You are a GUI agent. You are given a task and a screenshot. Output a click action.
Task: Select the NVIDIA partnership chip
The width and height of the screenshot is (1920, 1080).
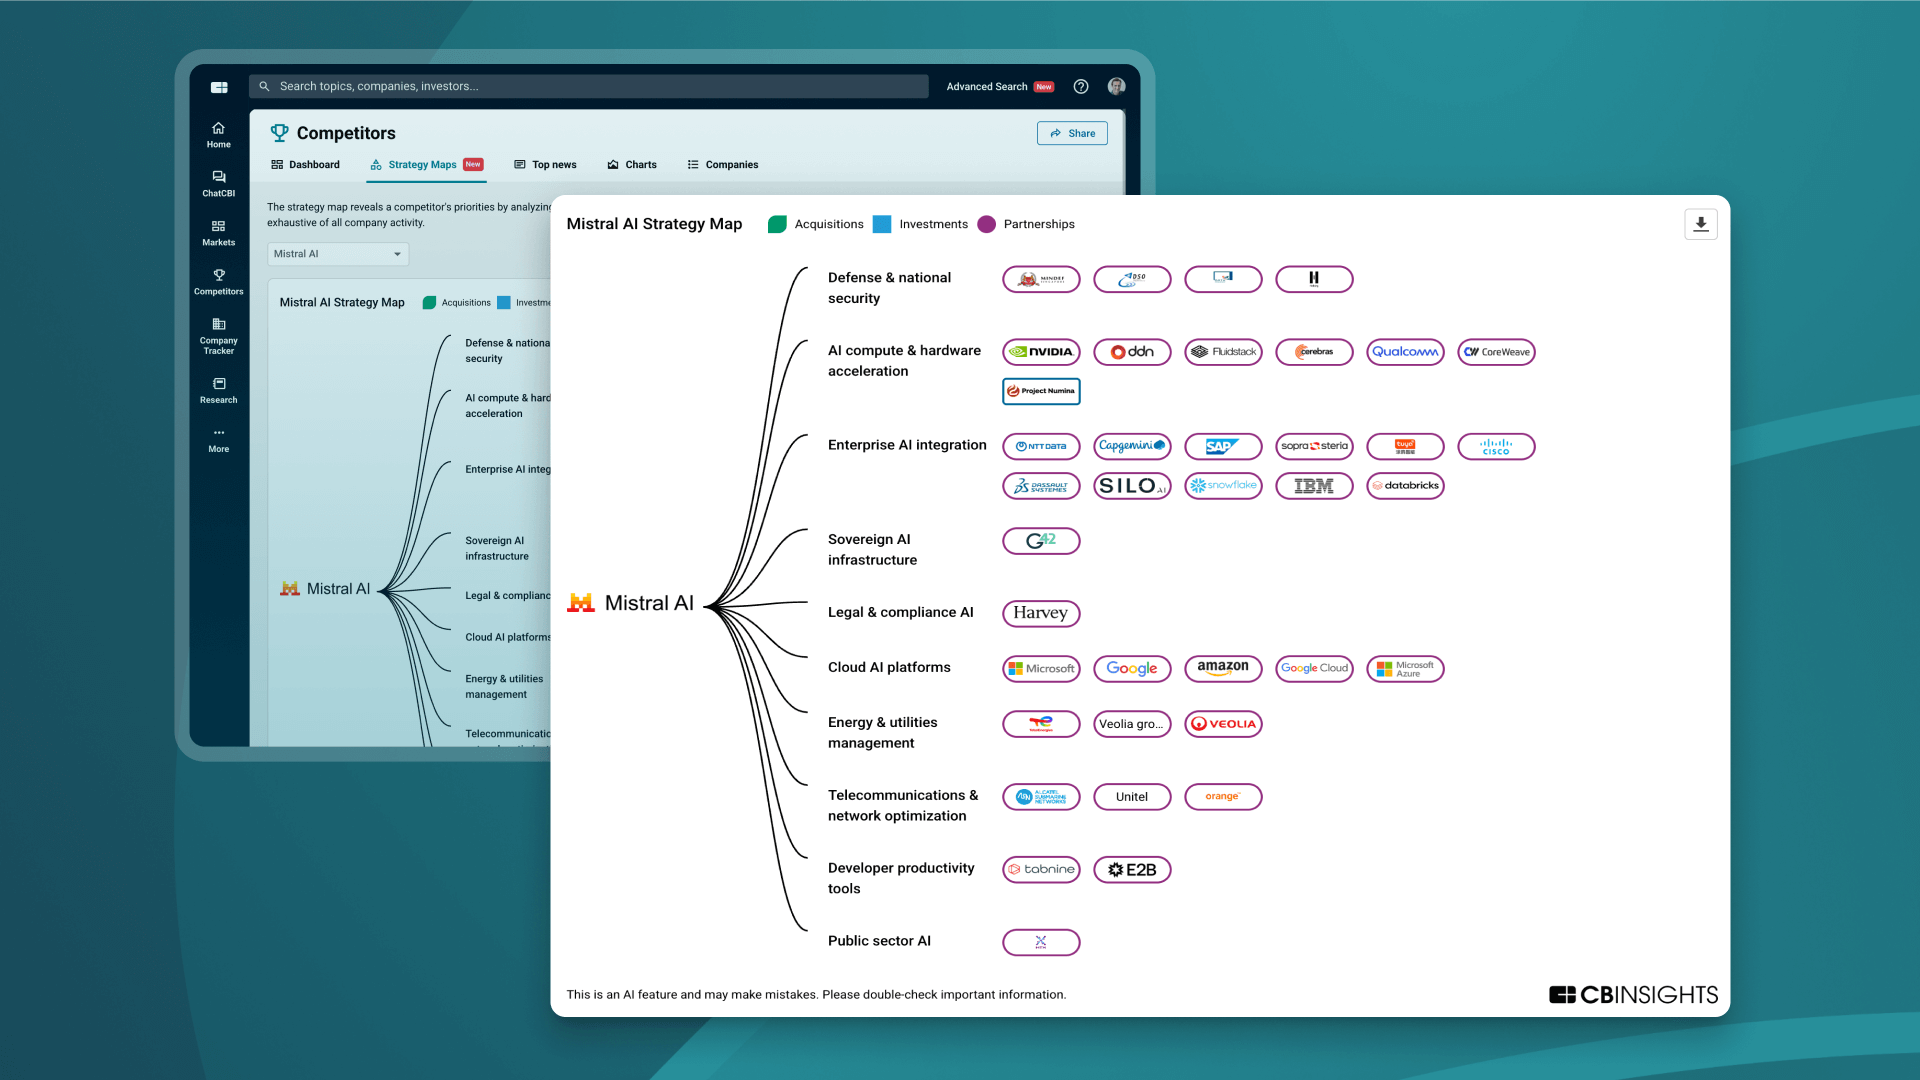pos(1041,352)
